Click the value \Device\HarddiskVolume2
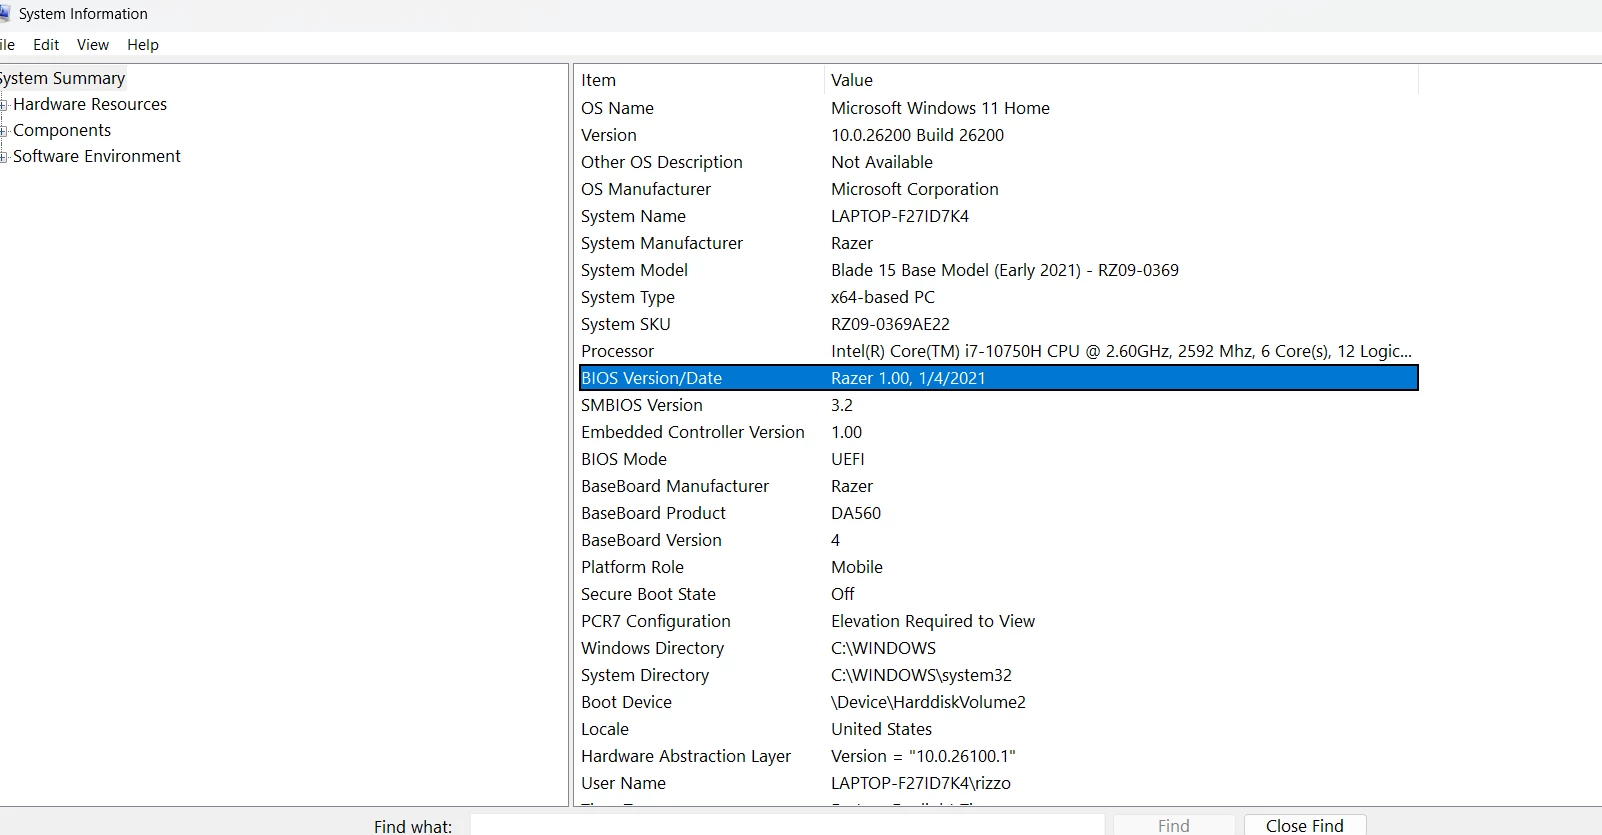1602x835 pixels. coord(928,702)
